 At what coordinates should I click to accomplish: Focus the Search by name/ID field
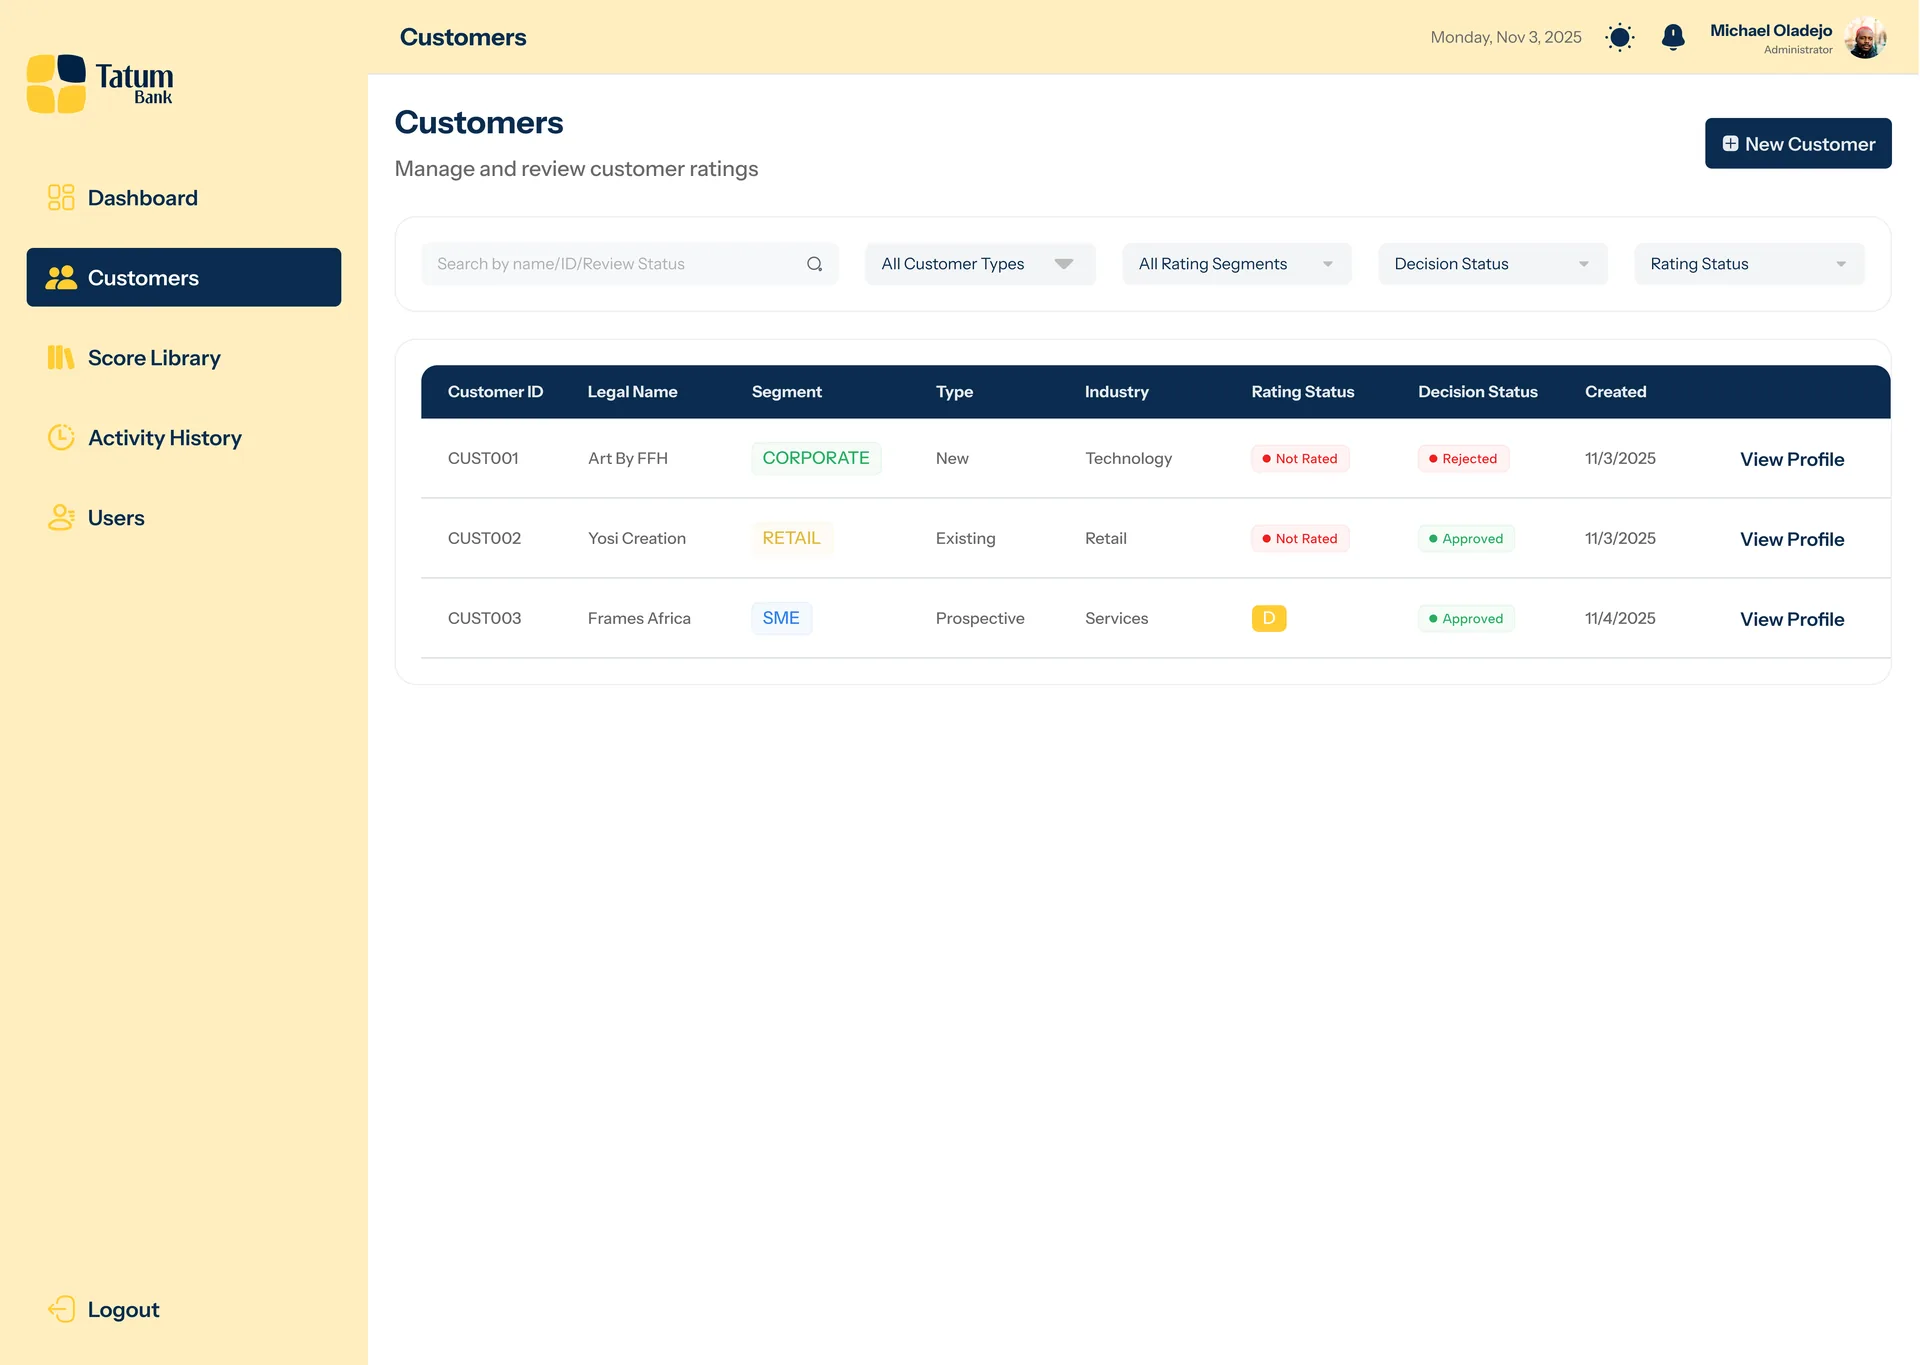(610, 264)
